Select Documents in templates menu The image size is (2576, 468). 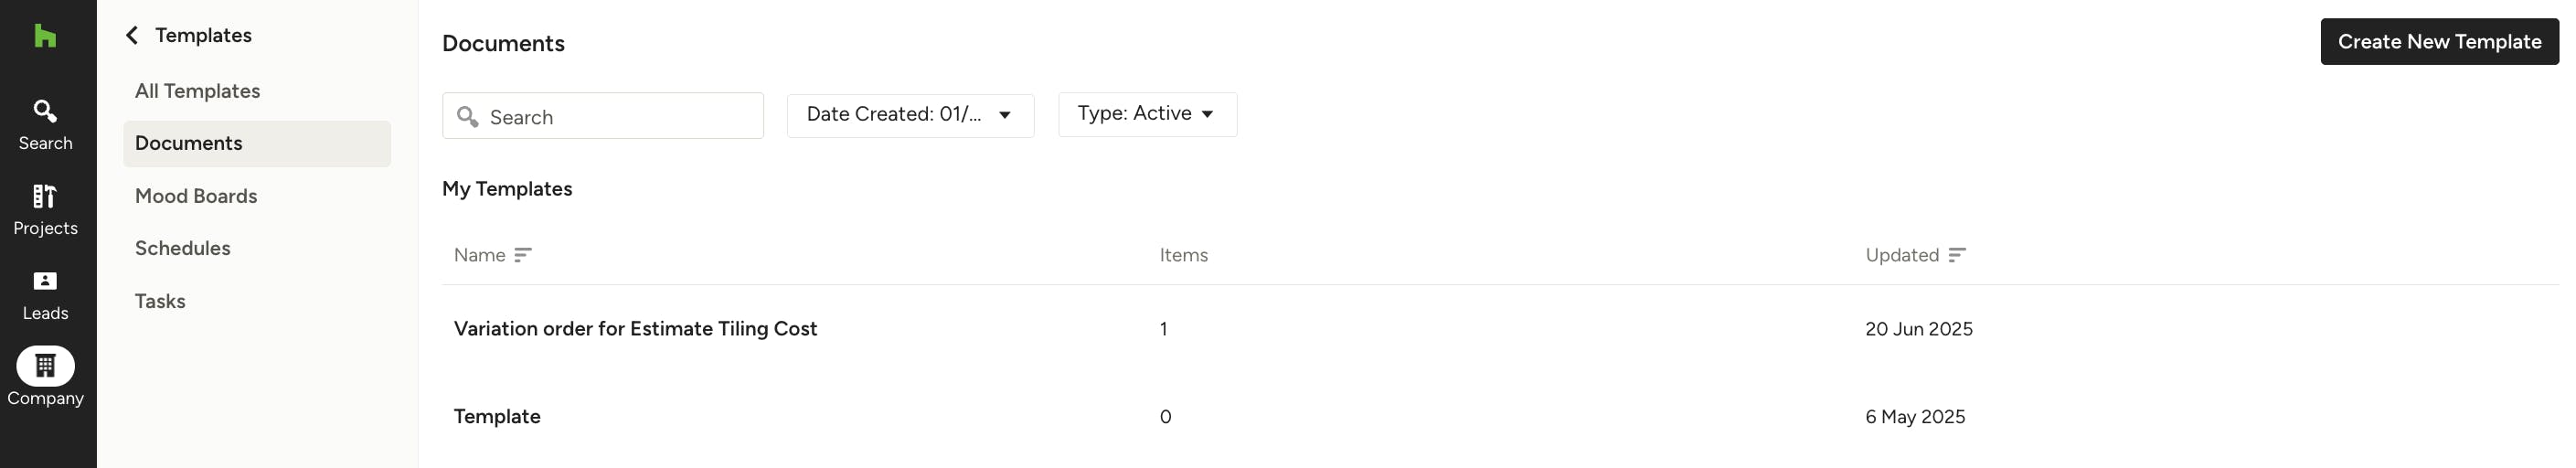pos(189,143)
